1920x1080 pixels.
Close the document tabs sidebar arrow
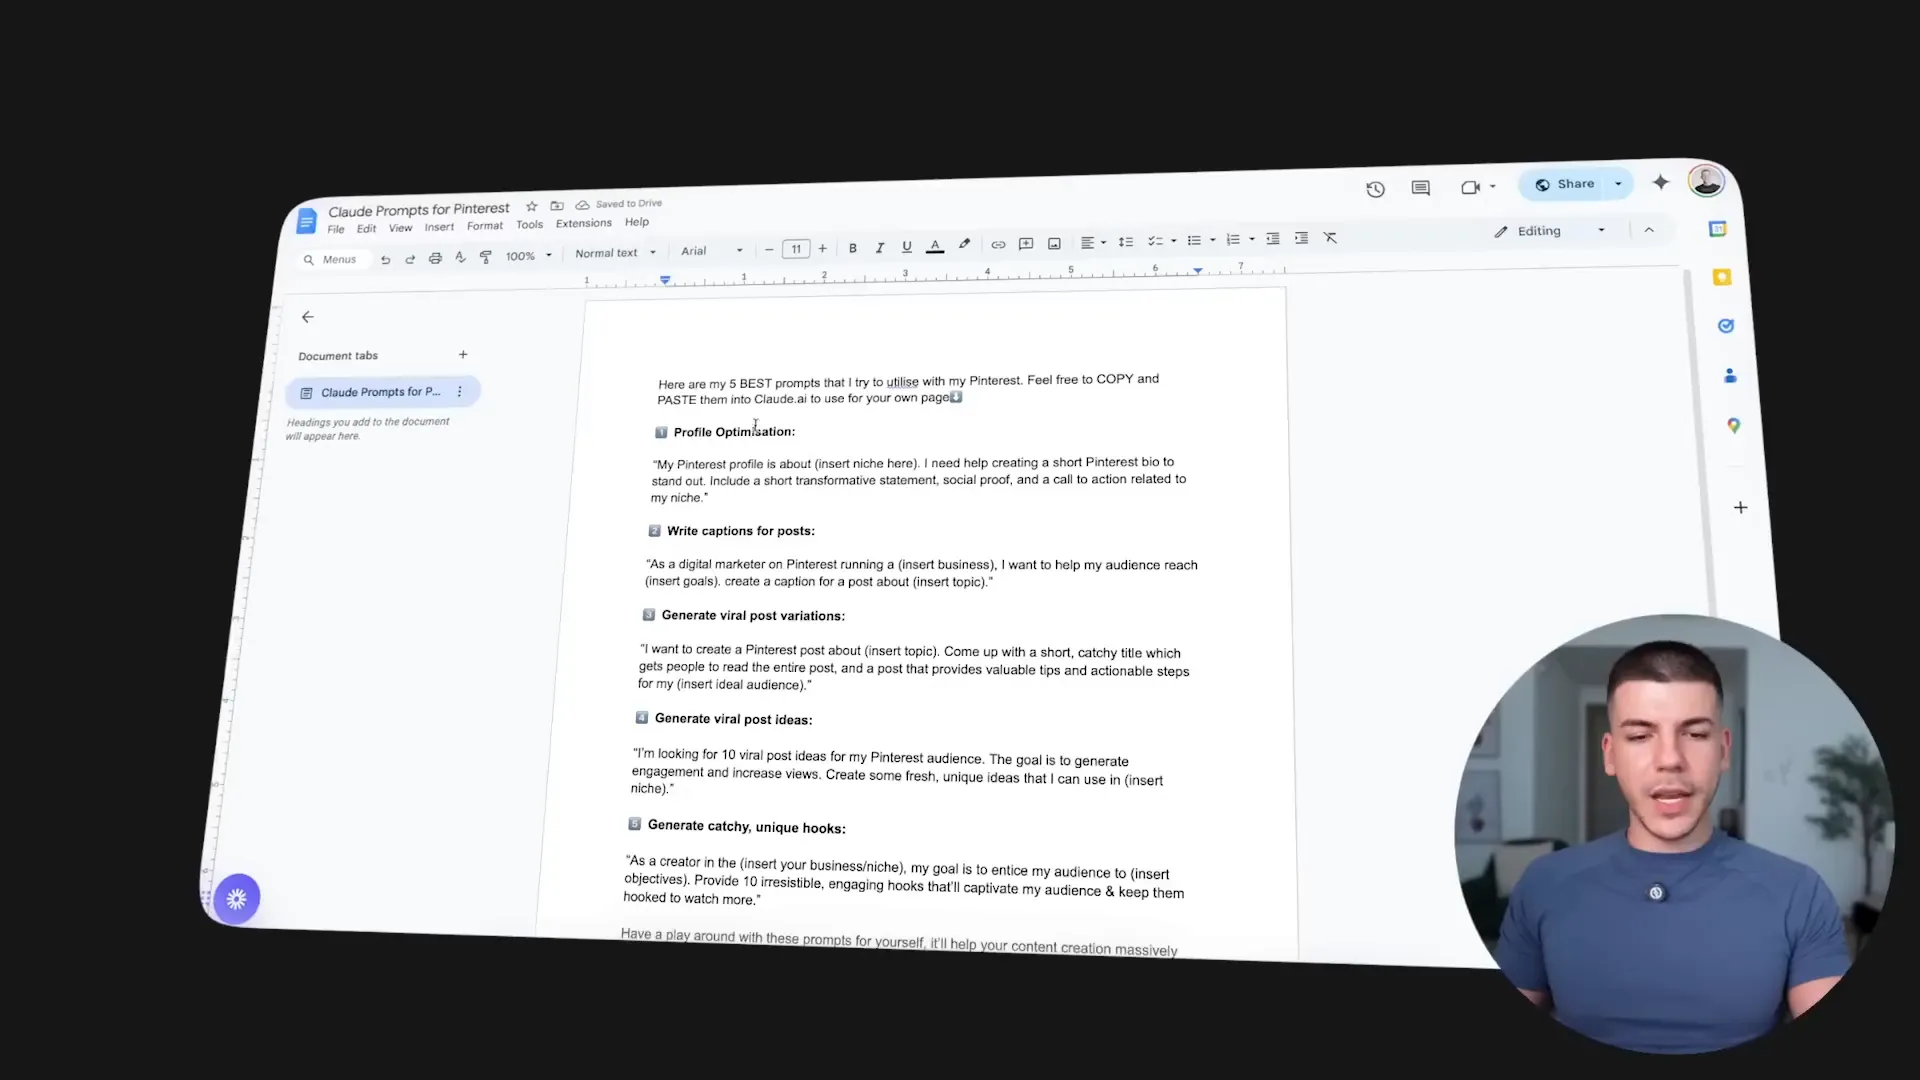[x=308, y=317]
